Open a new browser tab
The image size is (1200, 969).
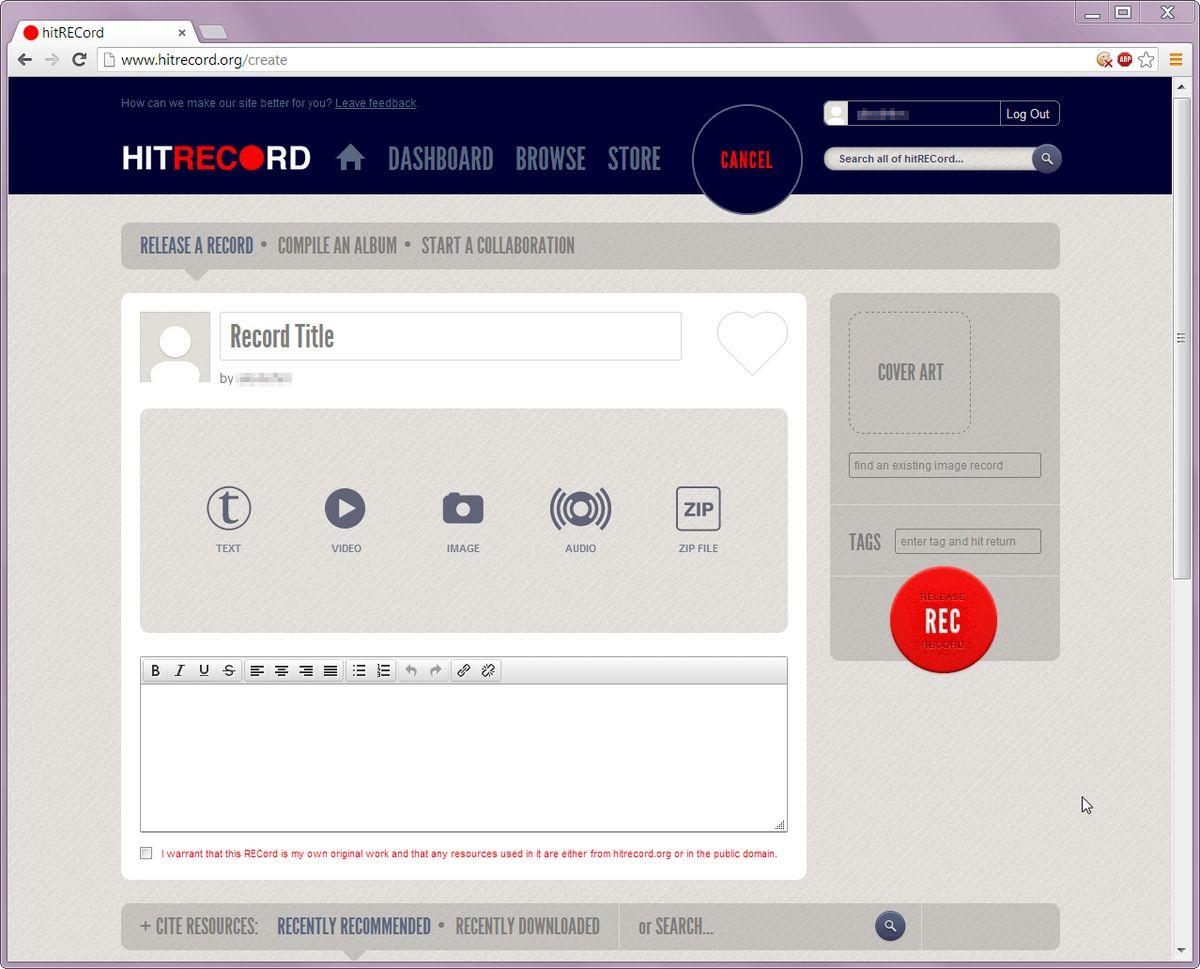point(212,32)
